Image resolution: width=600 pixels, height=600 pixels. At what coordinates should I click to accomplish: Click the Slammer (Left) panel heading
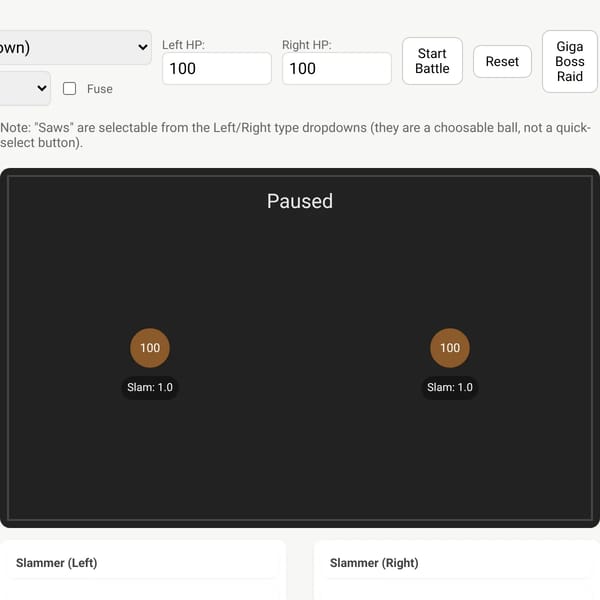[x=57, y=563]
